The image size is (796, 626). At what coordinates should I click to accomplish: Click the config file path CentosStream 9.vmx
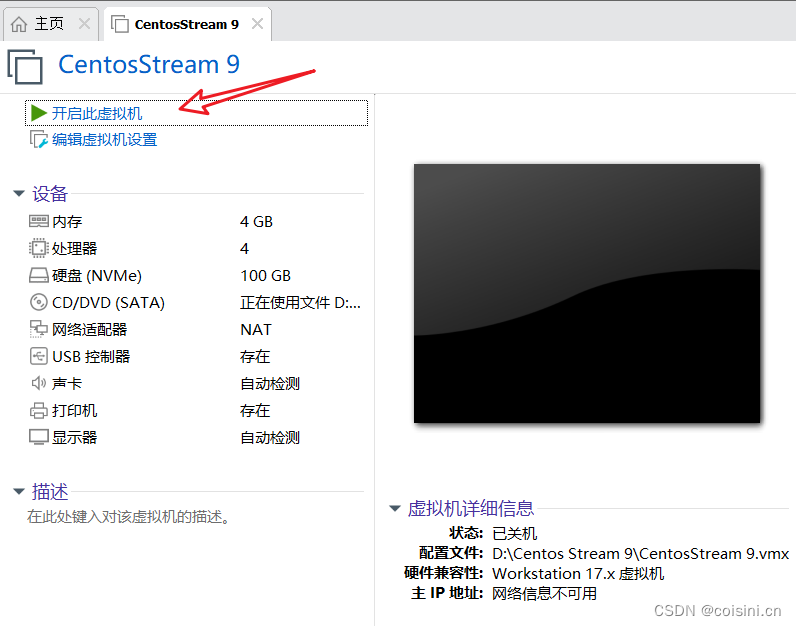[x=641, y=553]
